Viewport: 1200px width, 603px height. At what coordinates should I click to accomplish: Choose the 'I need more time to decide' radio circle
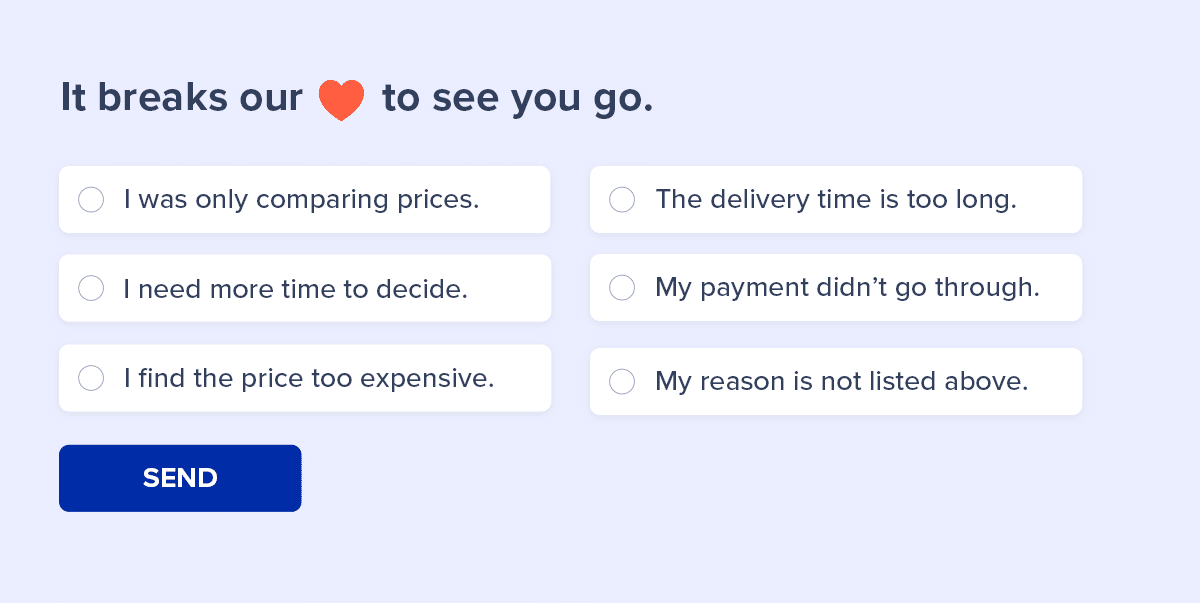coord(91,289)
